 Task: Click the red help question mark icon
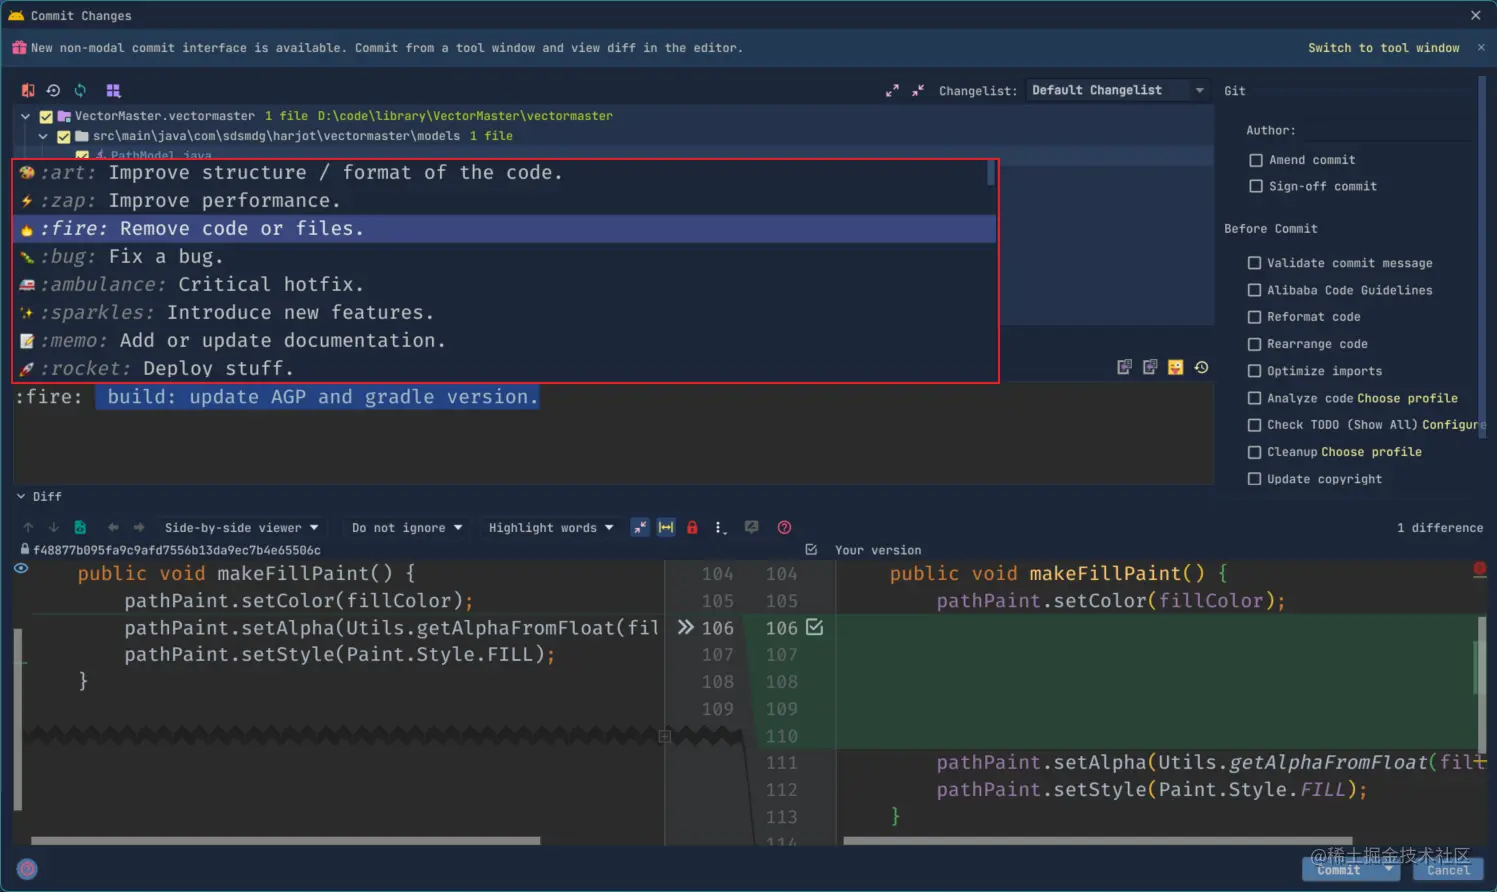(784, 527)
